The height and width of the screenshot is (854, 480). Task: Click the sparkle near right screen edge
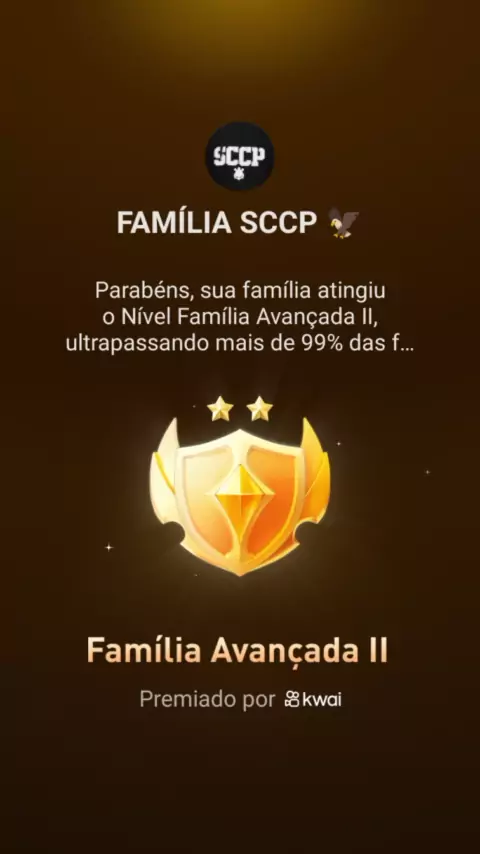pyautogui.click(x=428, y=472)
